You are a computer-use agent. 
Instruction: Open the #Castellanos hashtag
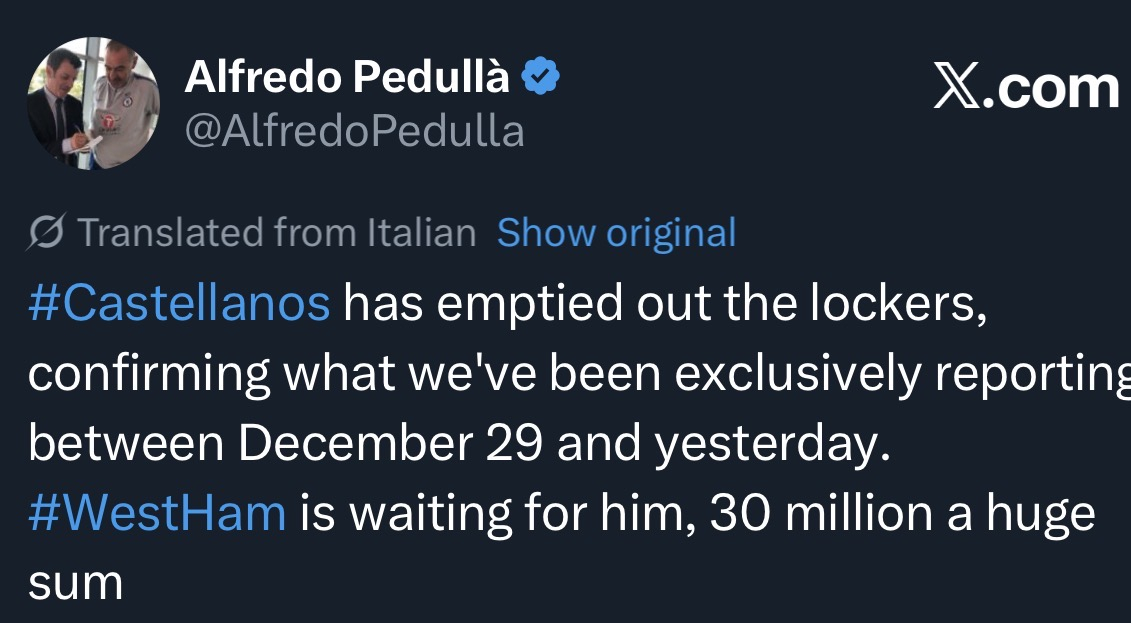179,304
